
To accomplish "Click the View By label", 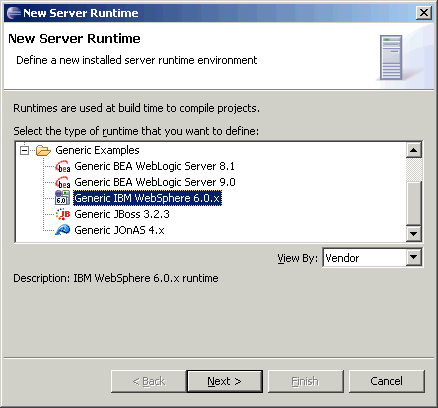I will [x=297, y=258].
